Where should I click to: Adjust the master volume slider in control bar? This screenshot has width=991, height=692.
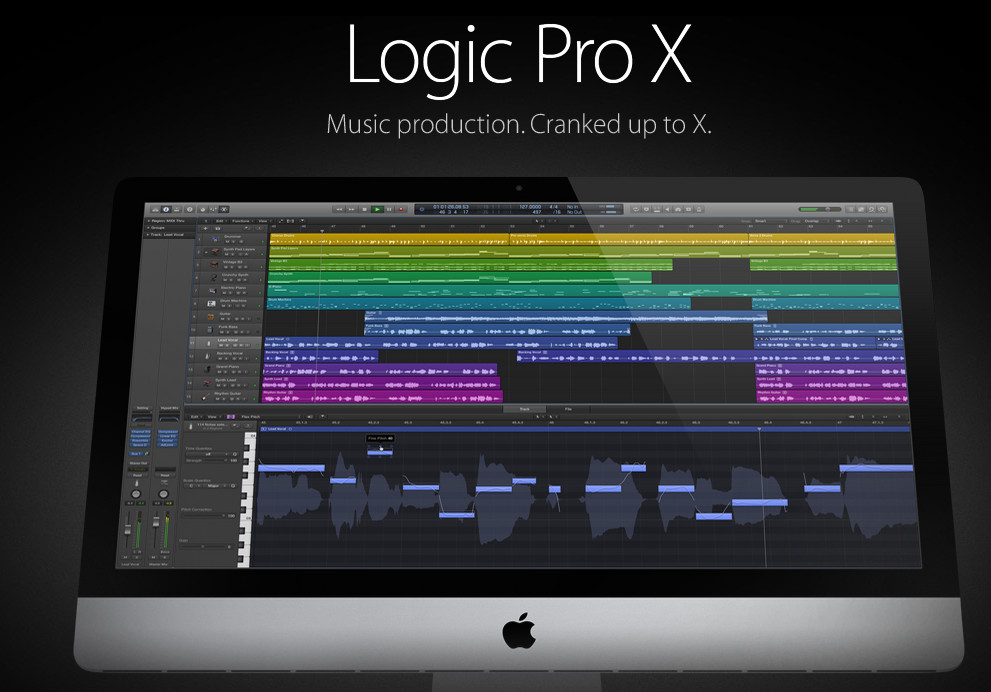click(820, 209)
